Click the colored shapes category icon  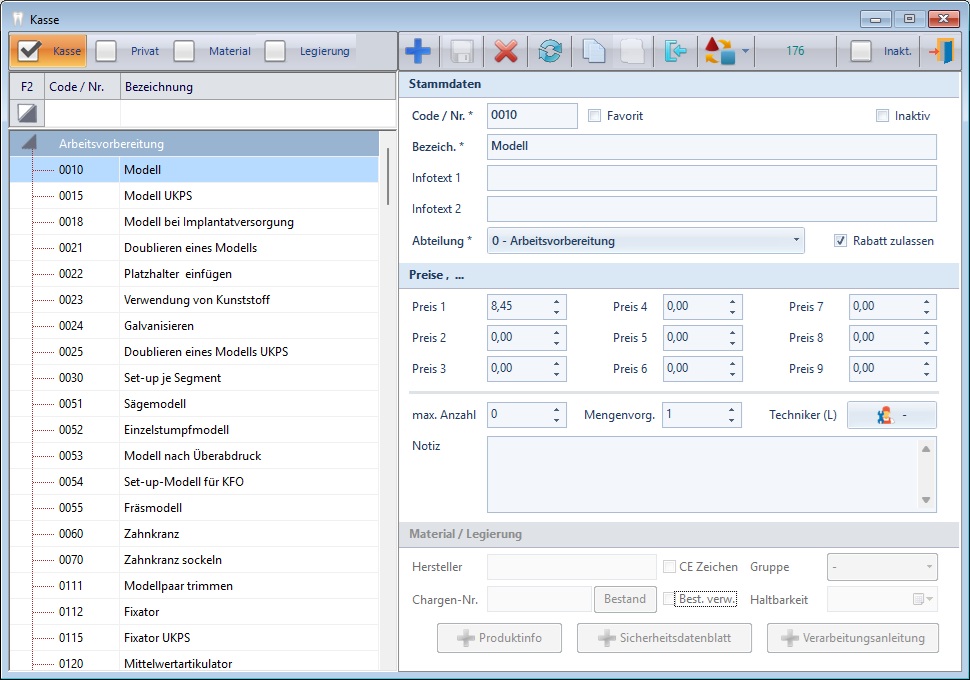pyautogui.click(x=719, y=51)
